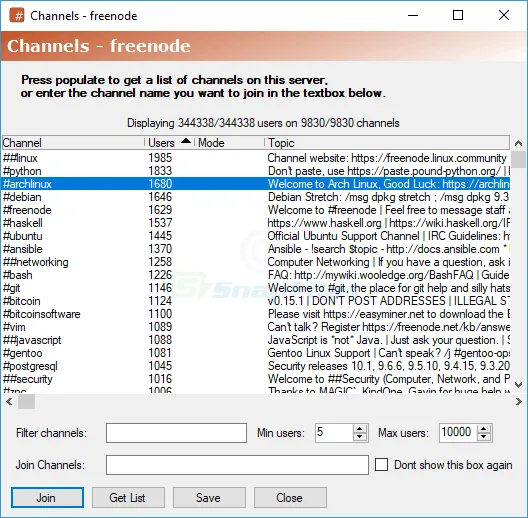Click user count 1833
The width and height of the screenshot is (528, 518).
(160, 171)
